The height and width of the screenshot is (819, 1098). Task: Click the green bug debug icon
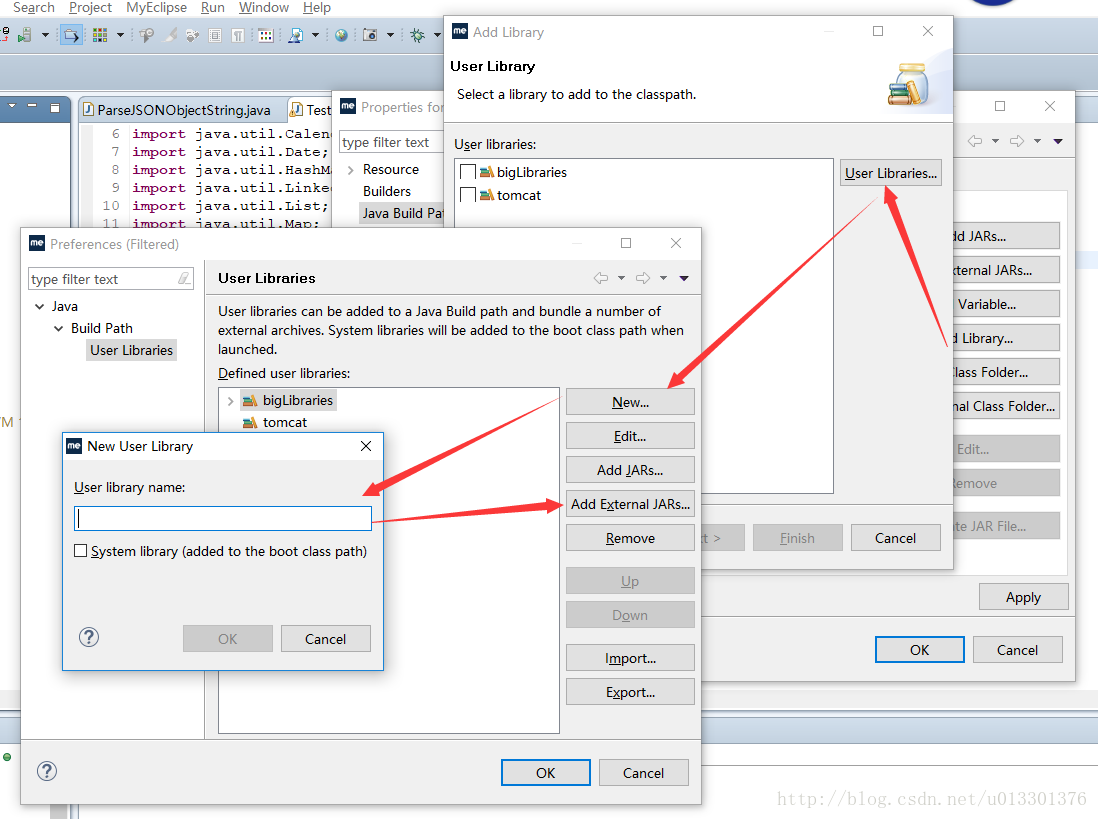click(x=418, y=35)
